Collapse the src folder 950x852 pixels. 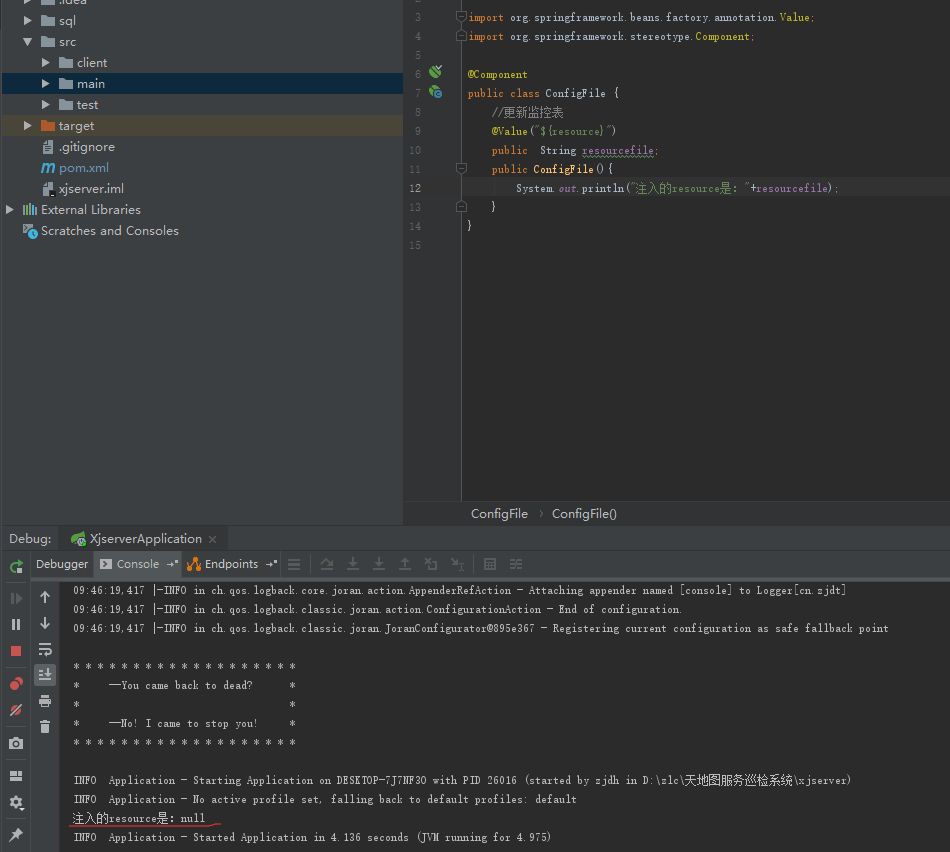click(x=28, y=42)
